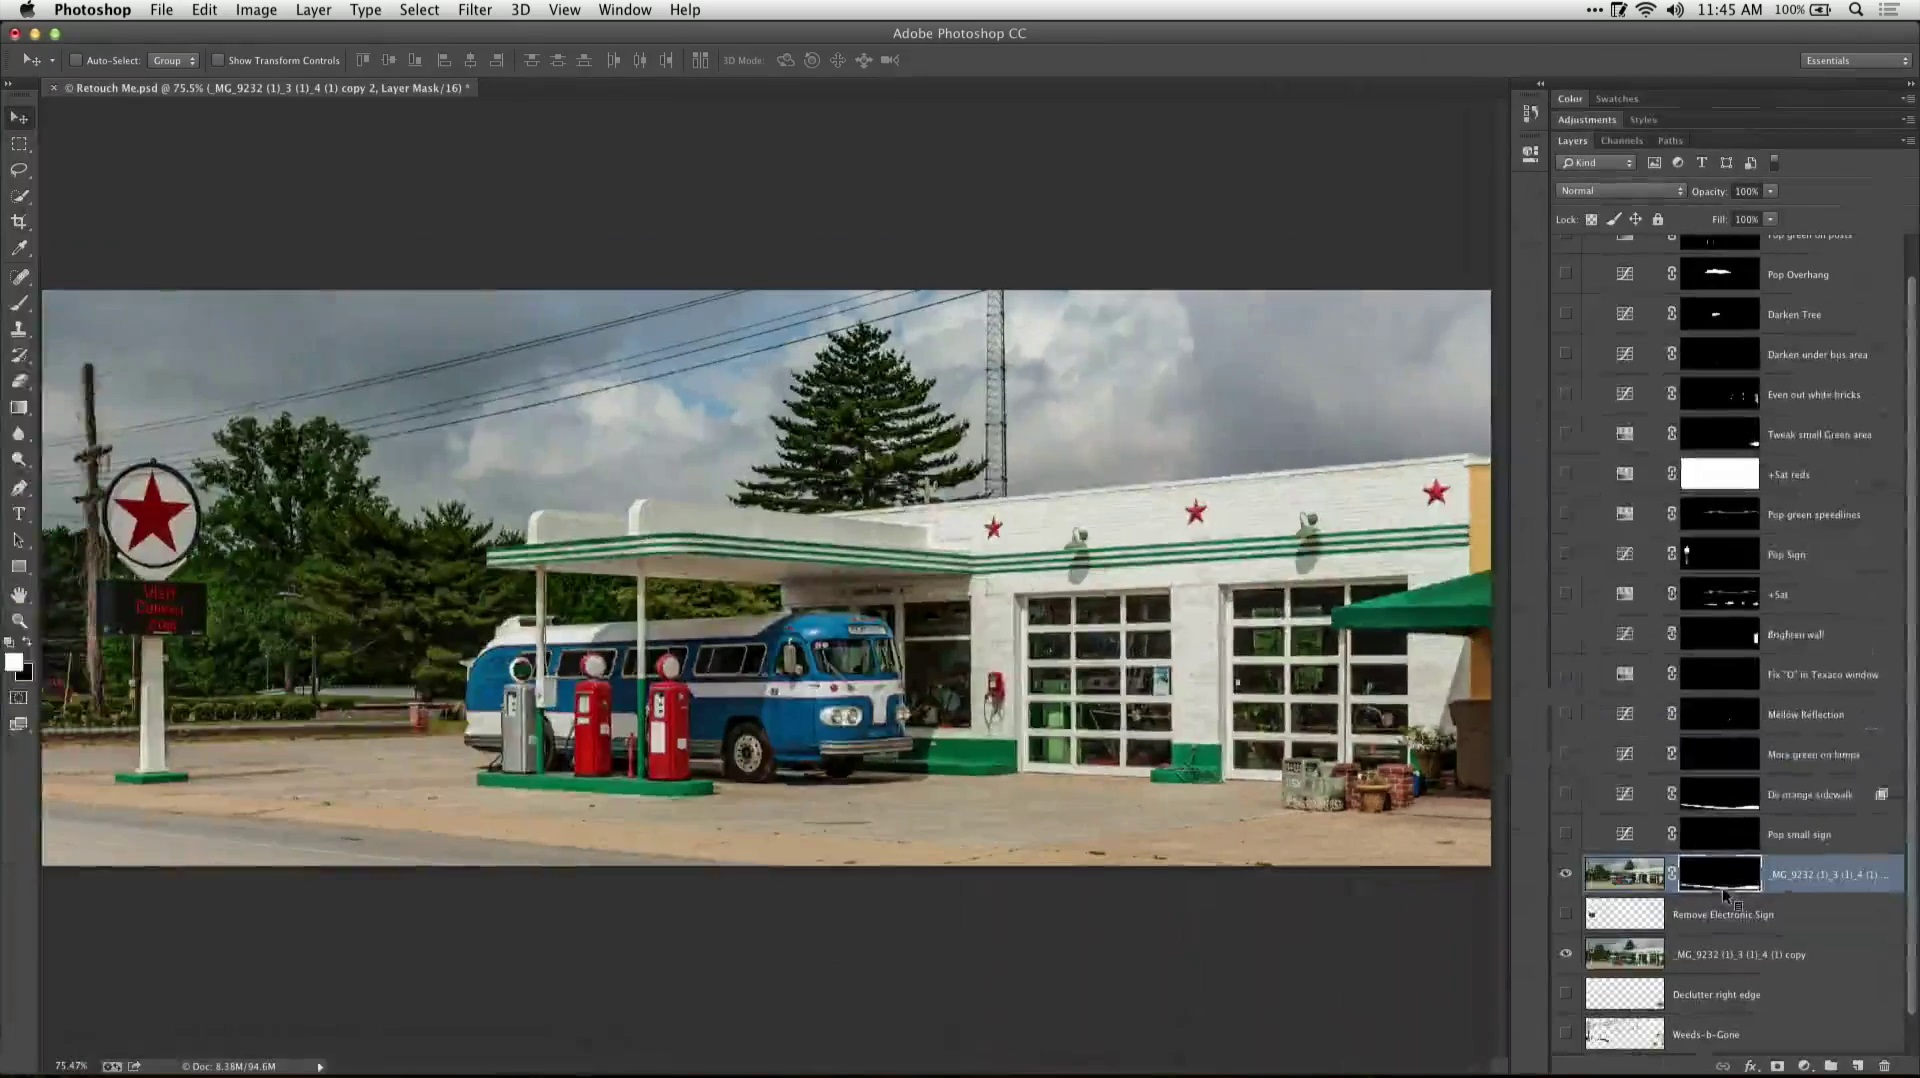Select the Rectangular Marquee tool
The height and width of the screenshot is (1078, 1920).
point(19,144)
